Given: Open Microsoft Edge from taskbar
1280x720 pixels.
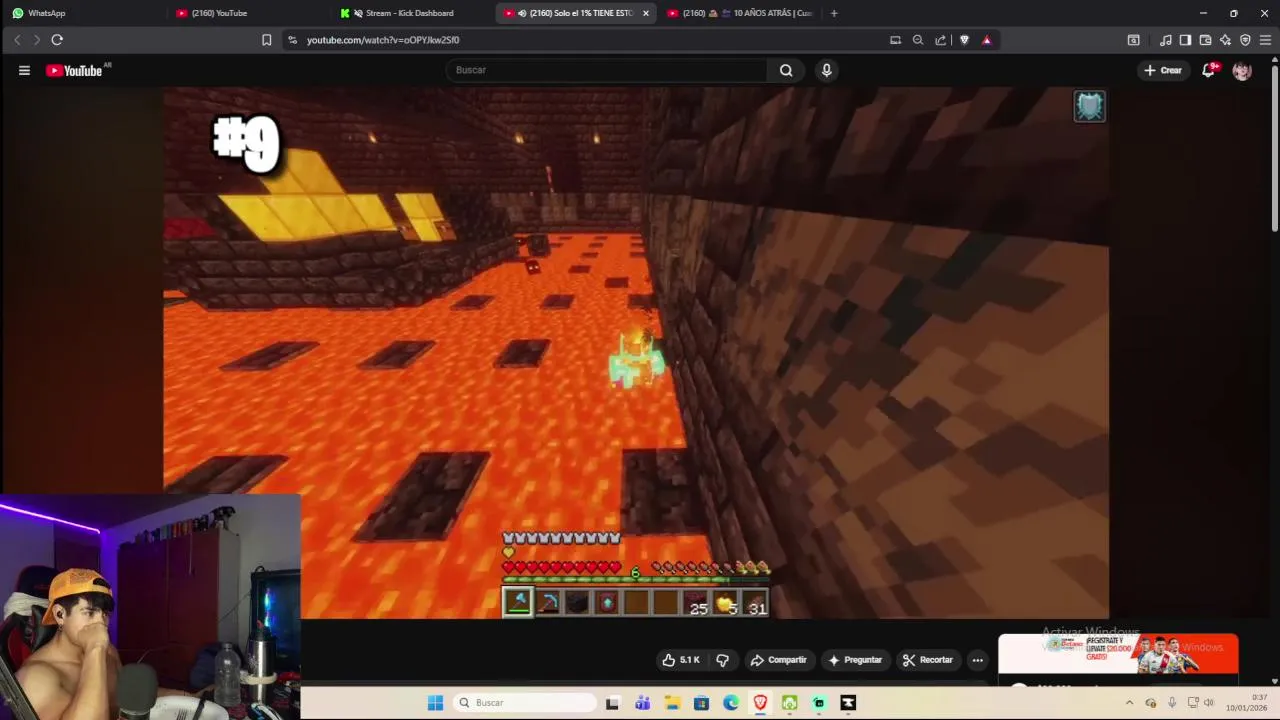Looking at the screenshot, I should coord(731,703).
